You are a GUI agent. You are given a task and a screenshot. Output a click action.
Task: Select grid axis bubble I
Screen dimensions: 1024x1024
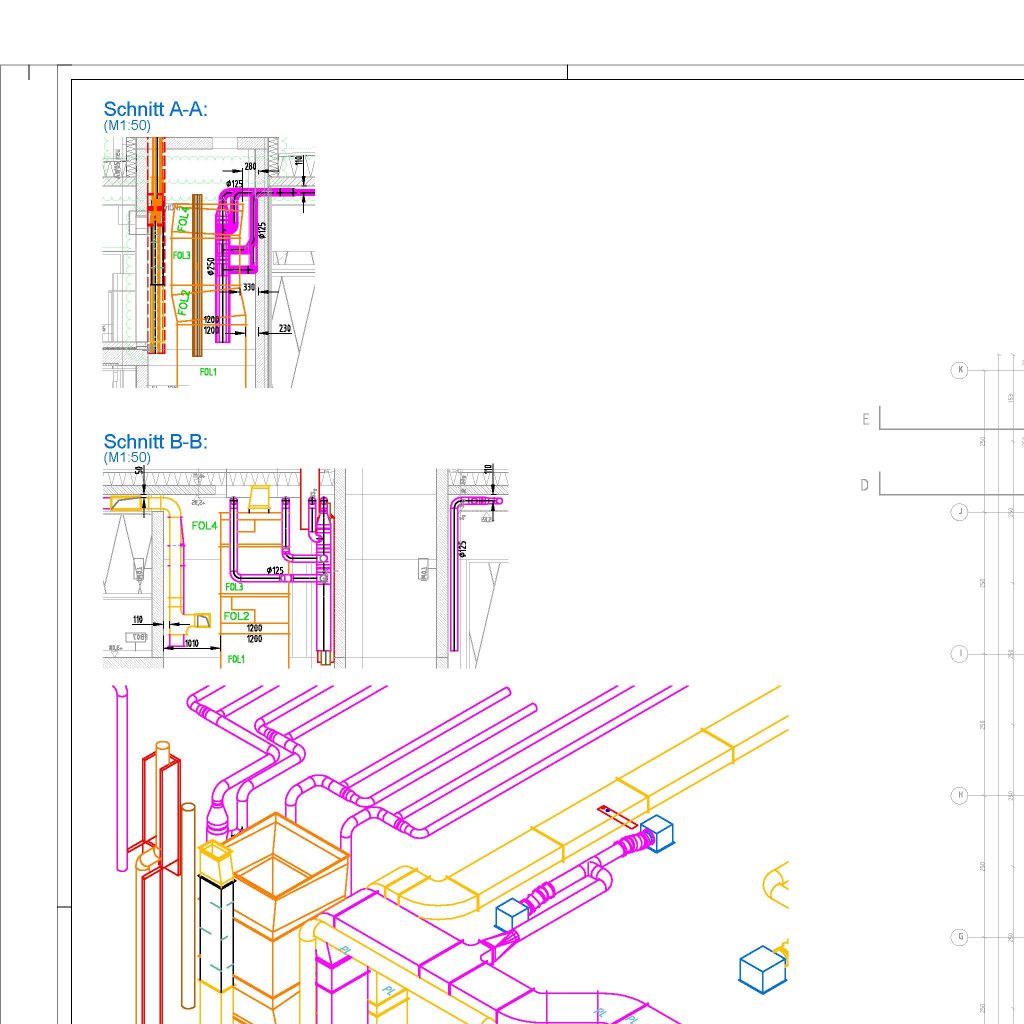959,654
